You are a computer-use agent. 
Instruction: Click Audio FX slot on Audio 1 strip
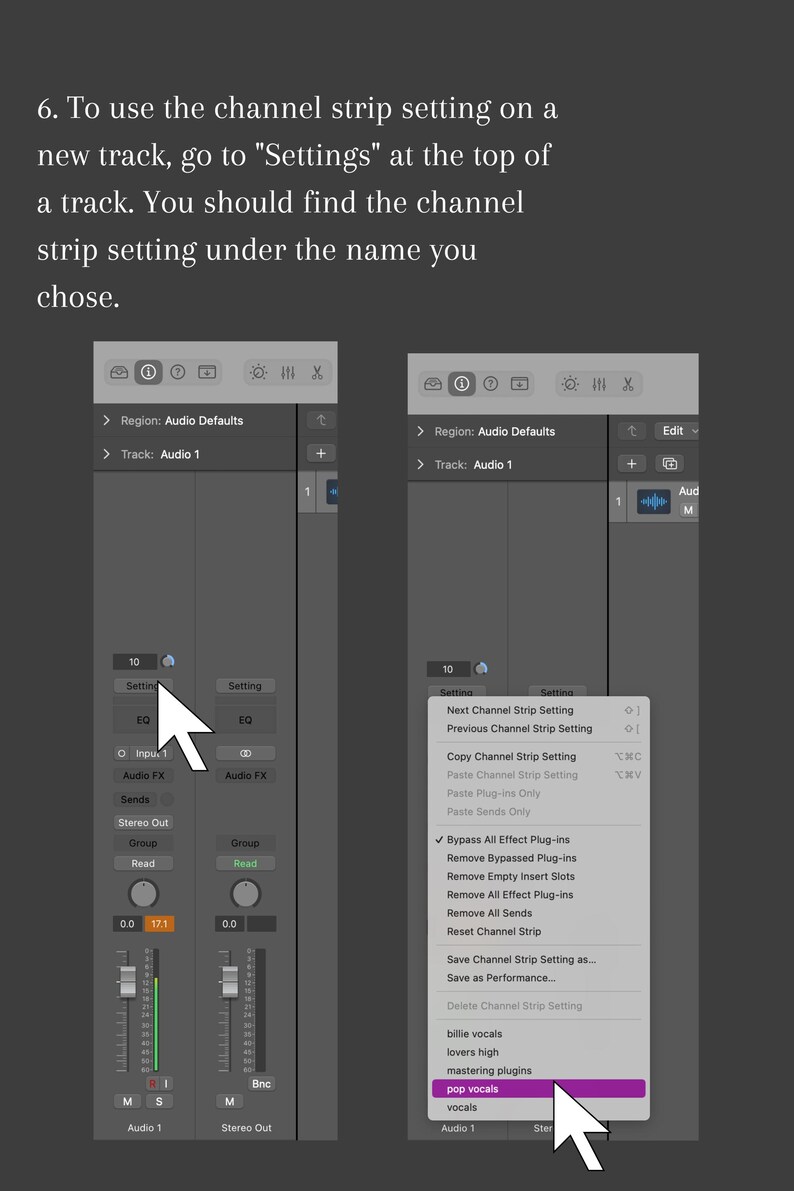[x=143, y=776]
